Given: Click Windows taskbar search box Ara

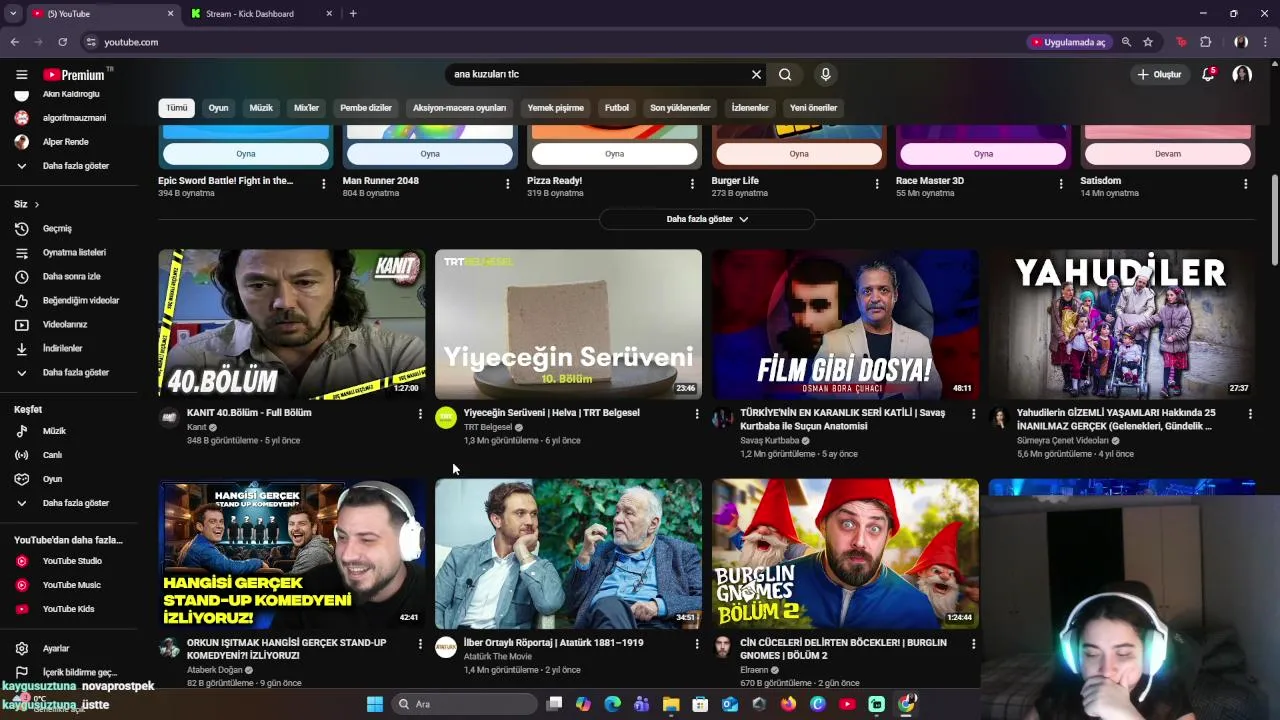Looking at the screenshot, I should point(462,704).
